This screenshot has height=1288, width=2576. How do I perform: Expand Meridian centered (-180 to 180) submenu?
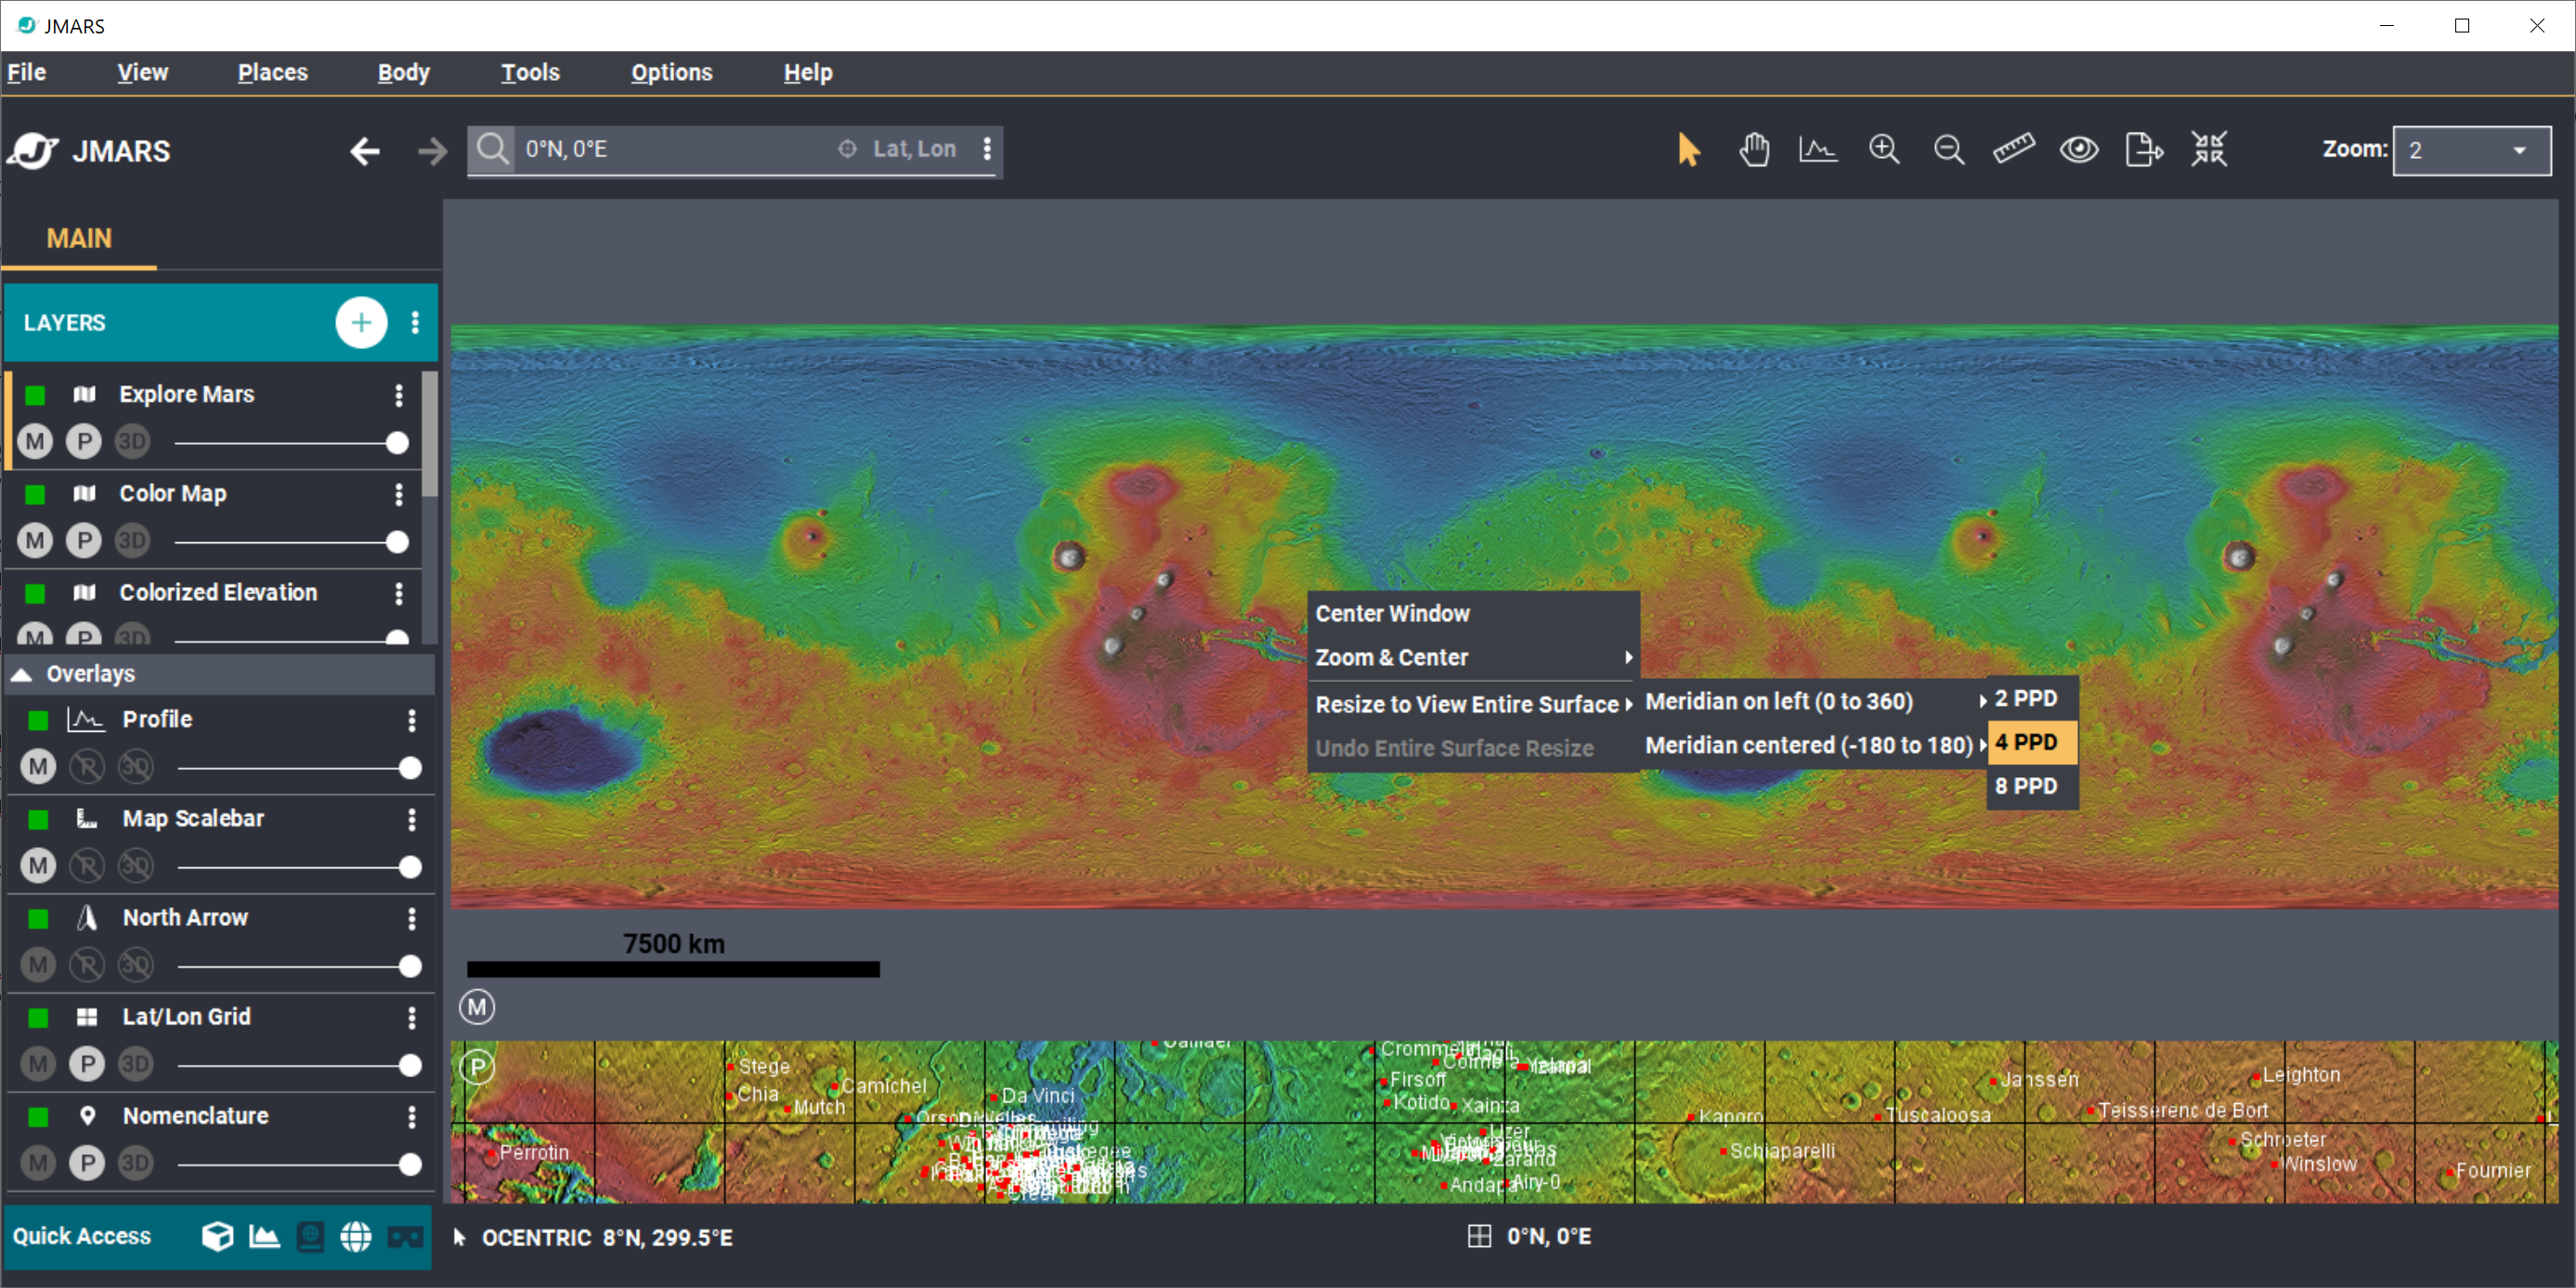pyautogui.click(x=1815, y=745)
